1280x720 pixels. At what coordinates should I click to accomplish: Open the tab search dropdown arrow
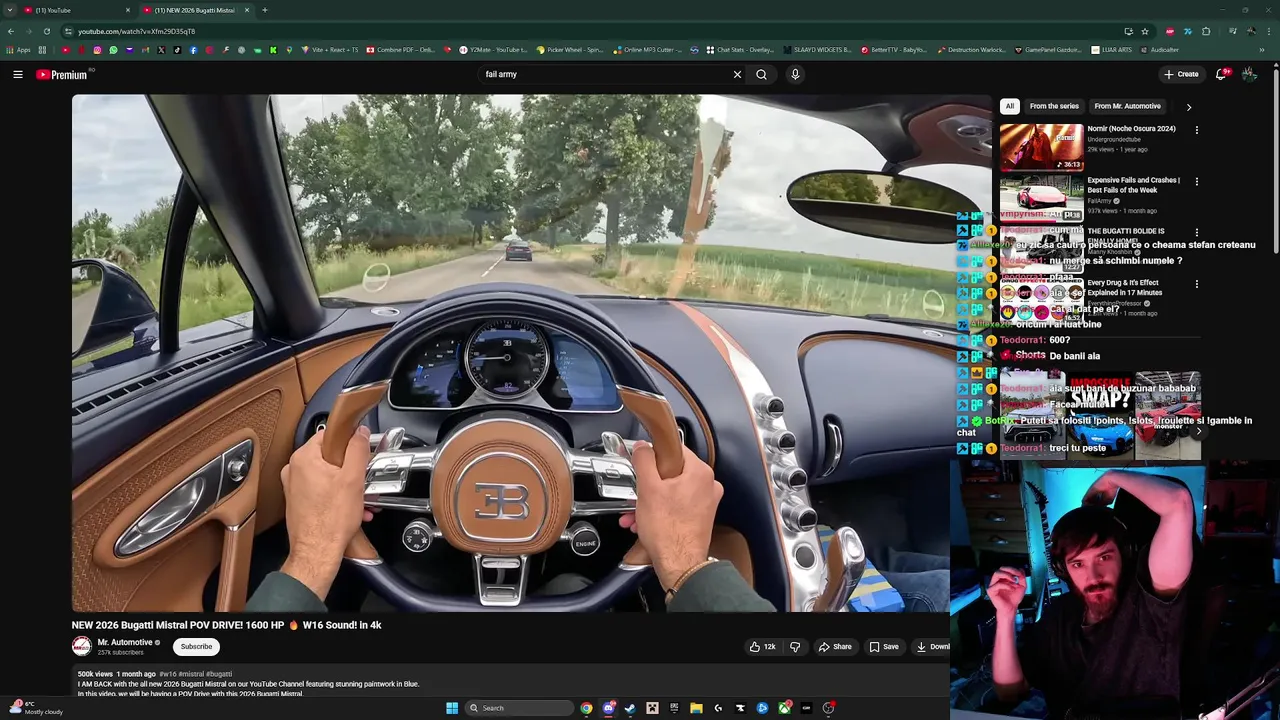pos(10,10)
